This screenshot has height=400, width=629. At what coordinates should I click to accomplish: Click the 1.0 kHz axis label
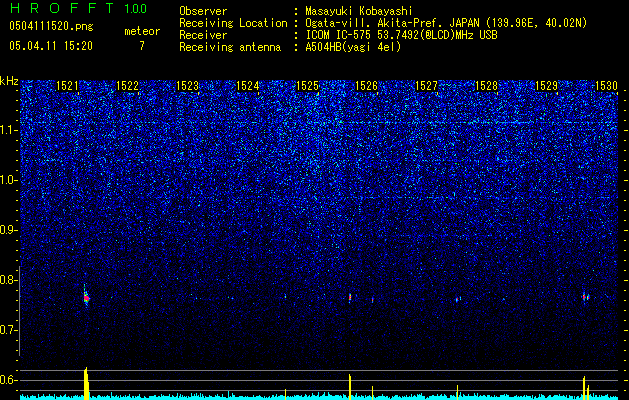(9, 180)
